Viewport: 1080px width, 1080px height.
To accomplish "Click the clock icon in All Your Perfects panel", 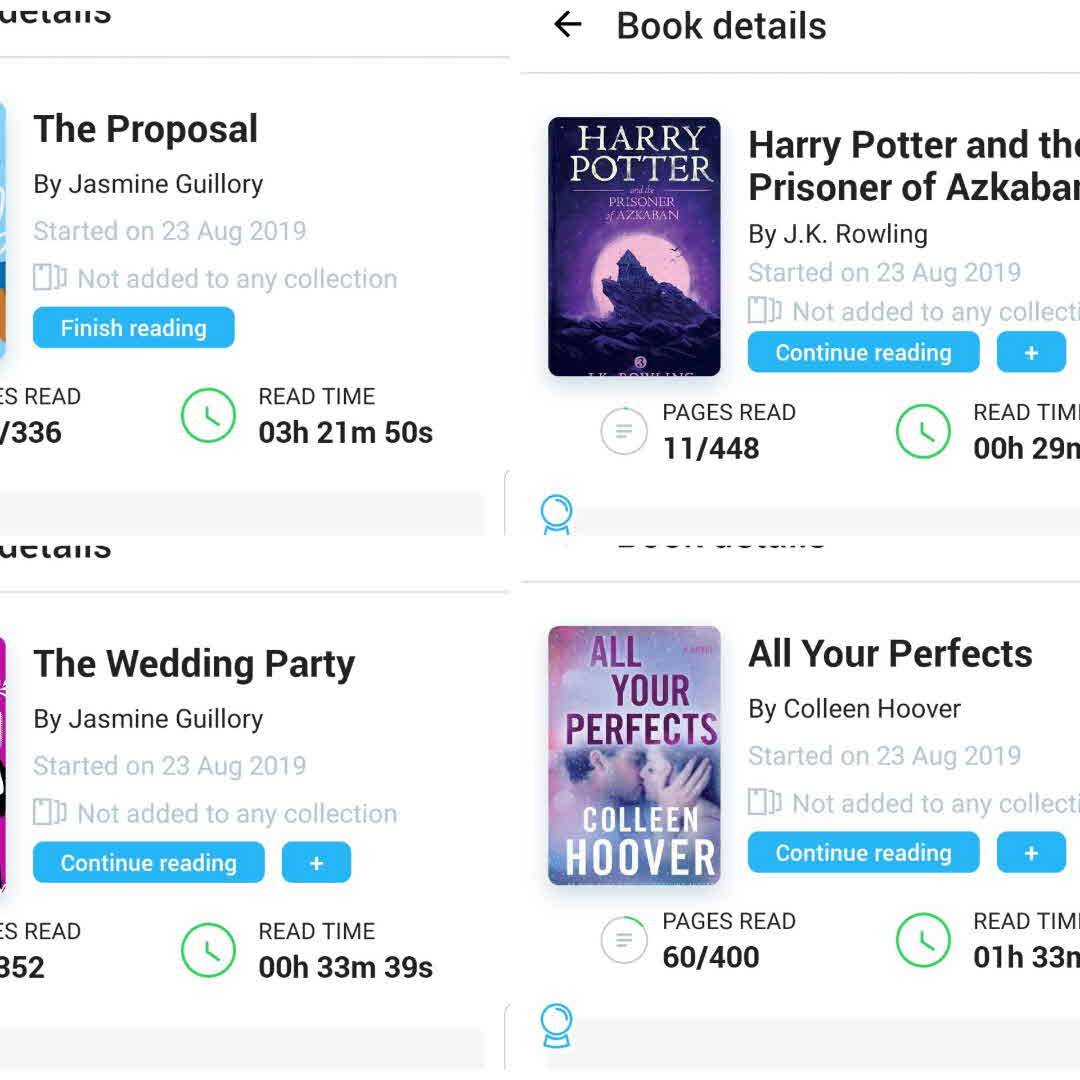I will [922, 940].
